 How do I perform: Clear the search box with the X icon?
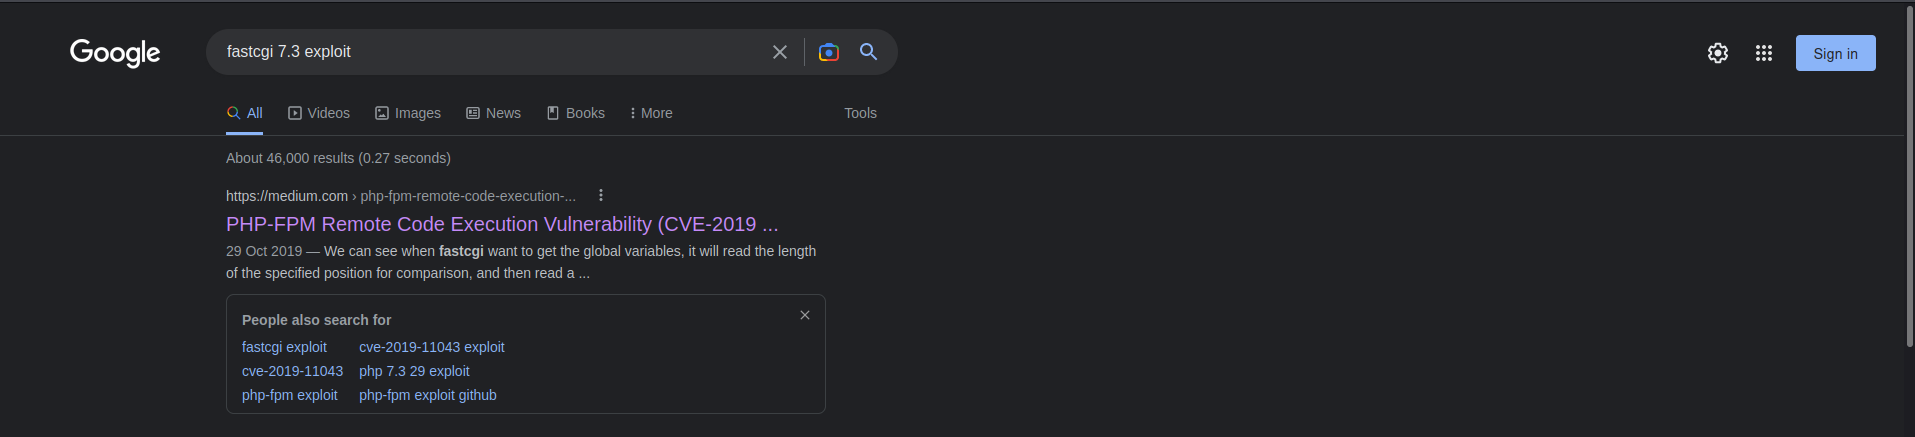point(780,52)
